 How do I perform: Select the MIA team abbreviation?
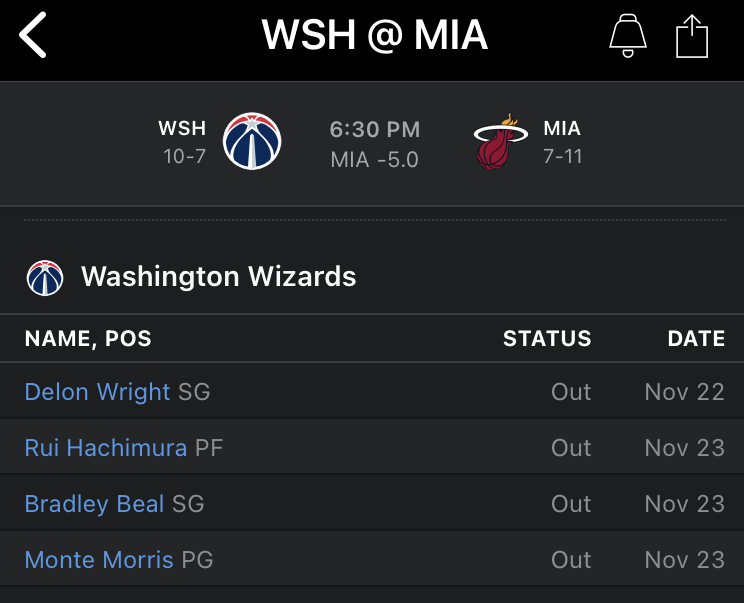click(562, 128)
